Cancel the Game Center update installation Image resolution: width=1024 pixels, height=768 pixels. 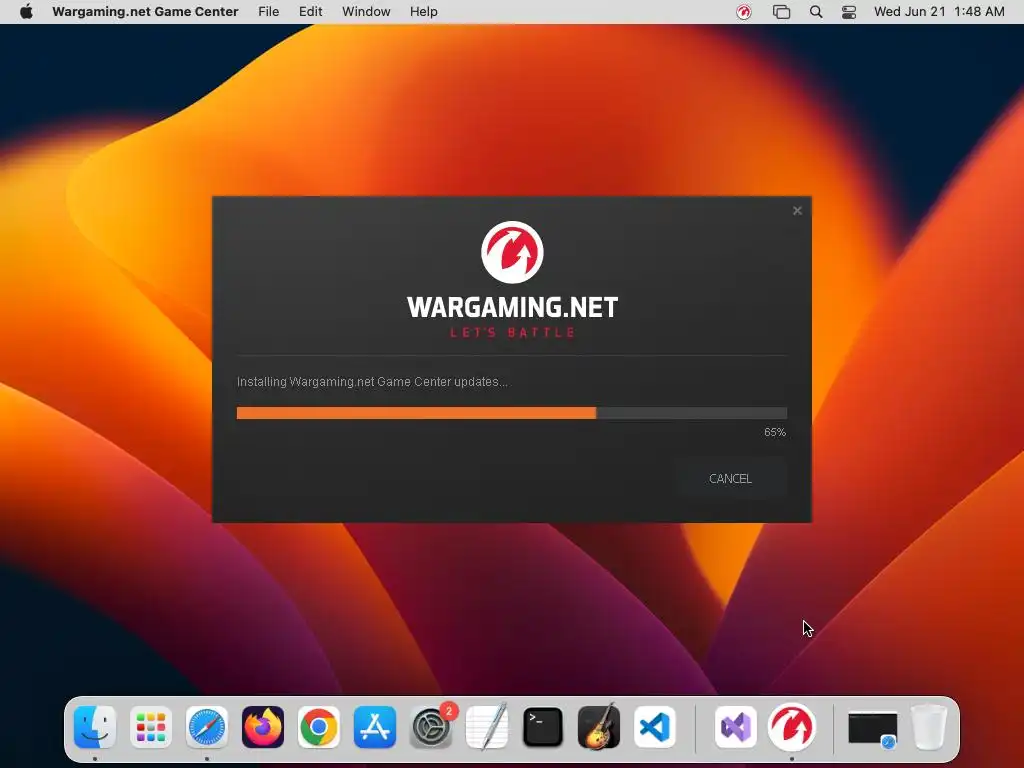pos(730,479)
